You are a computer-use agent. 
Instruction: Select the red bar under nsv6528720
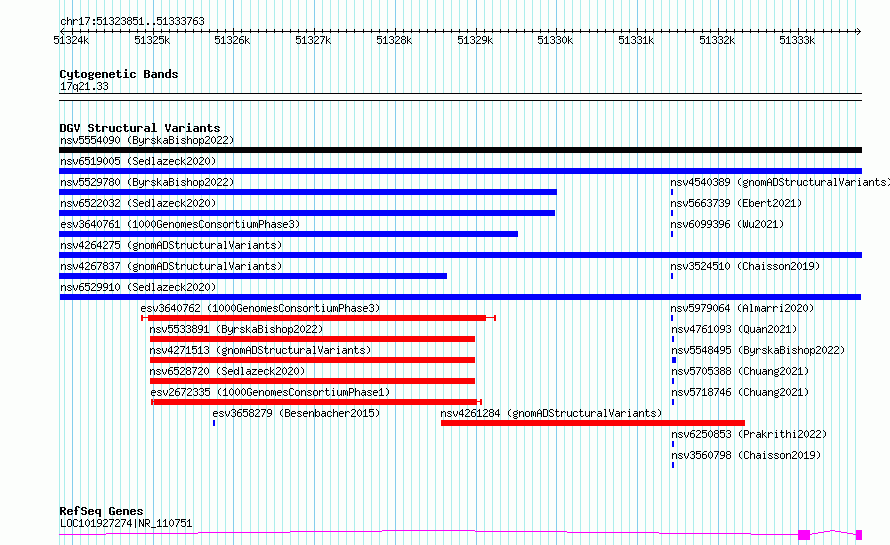point(312,381)
